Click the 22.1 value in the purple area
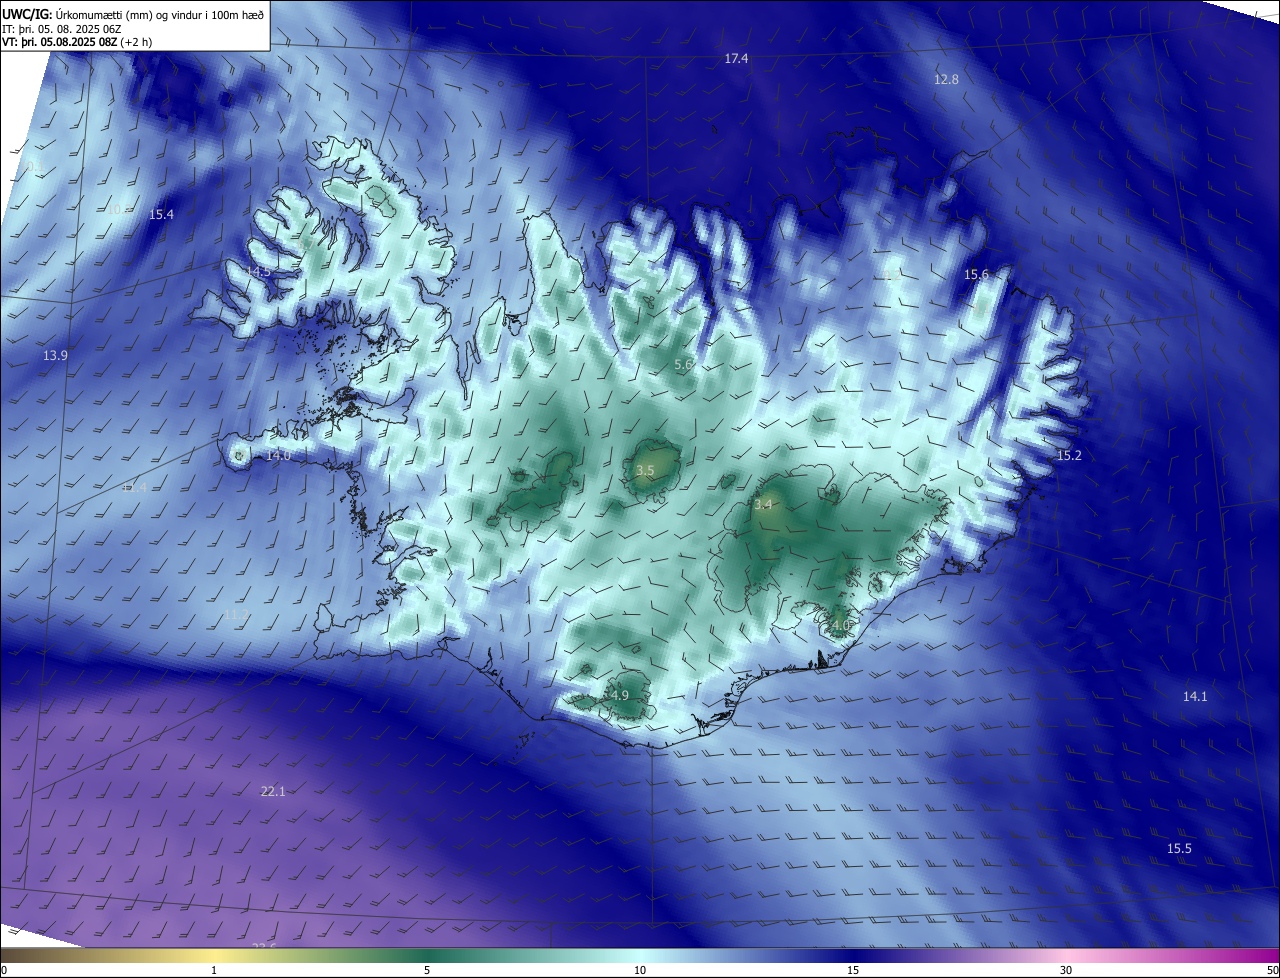Screen dimensions: 1280x978 tap(273, 792)
